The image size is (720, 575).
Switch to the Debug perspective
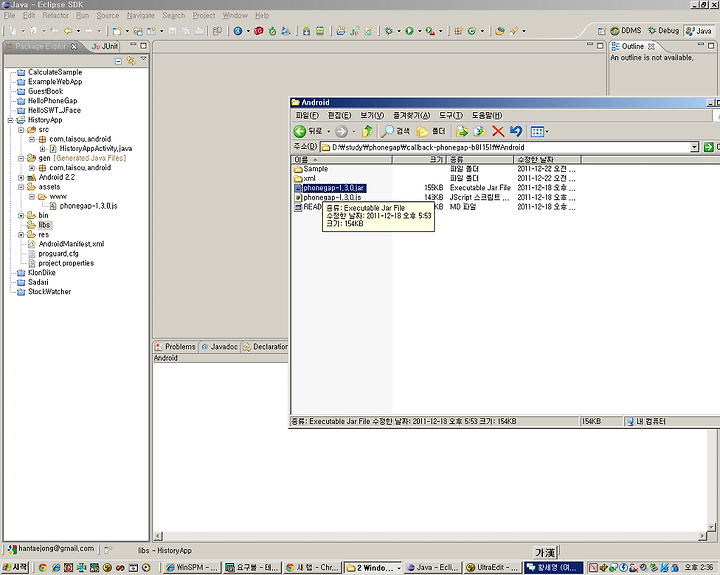pyautogui.click(x=663, y=31)
